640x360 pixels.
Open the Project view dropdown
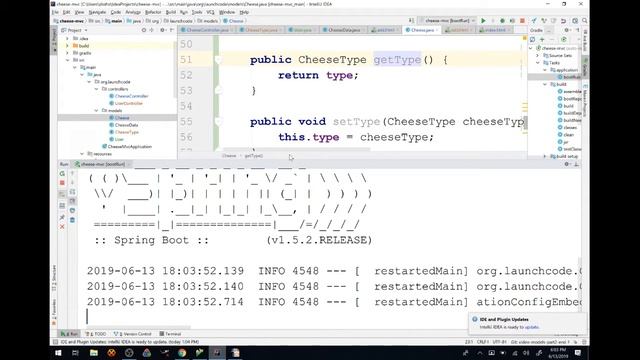74,30
